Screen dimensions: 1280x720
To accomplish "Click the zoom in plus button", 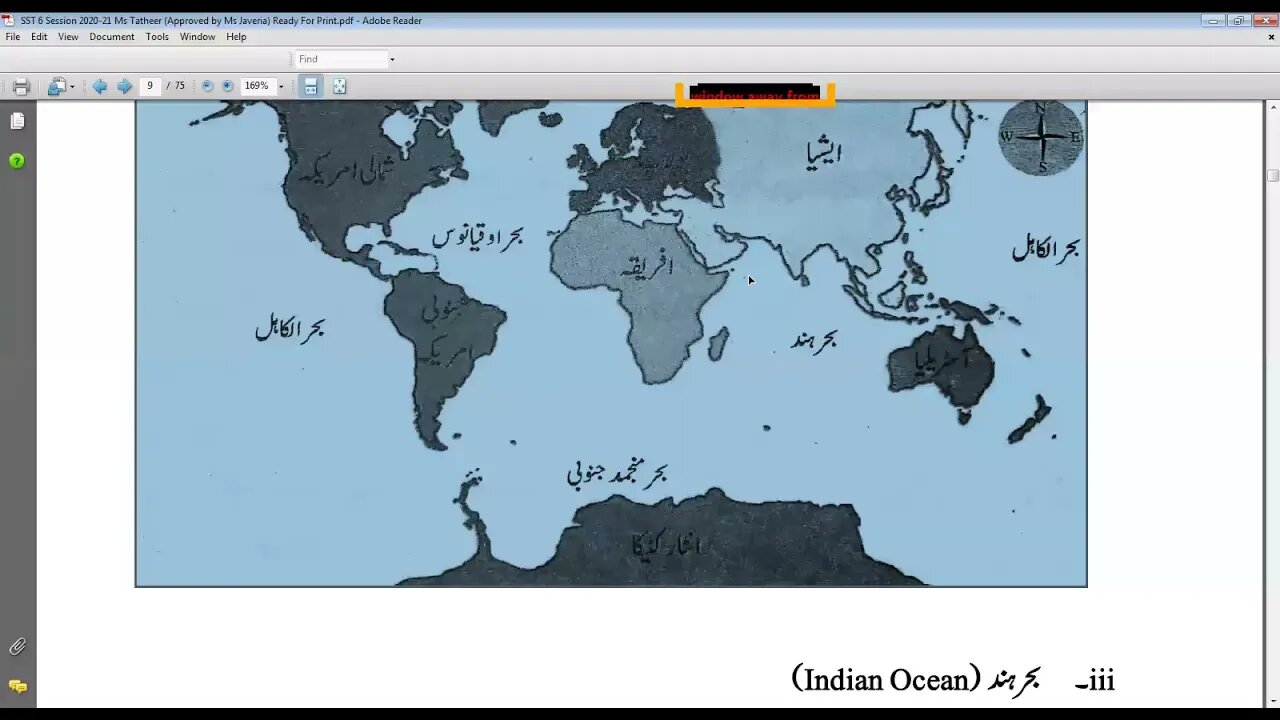I will coord(227,86).
